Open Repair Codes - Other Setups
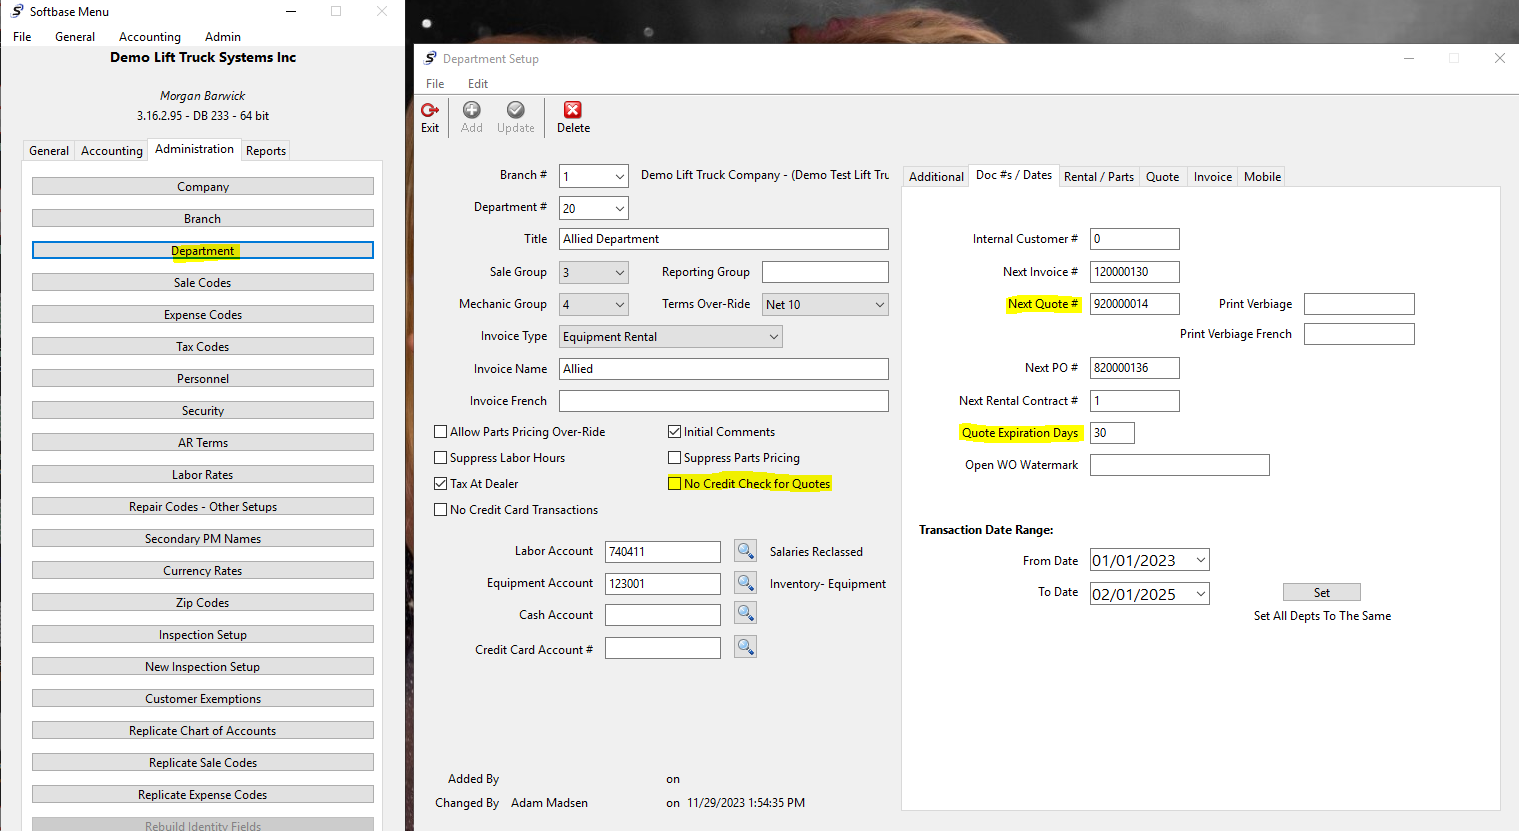This screenshot has height=831, width=1519. pyautogui.click(x=203, y=507)
